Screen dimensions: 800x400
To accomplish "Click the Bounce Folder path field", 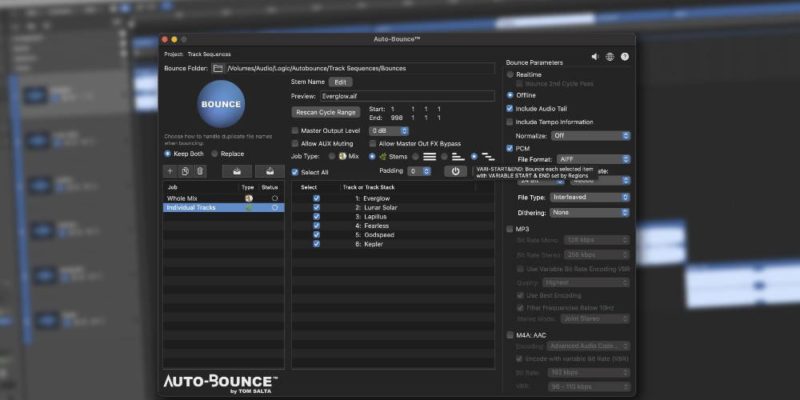I will pos(361,68).
